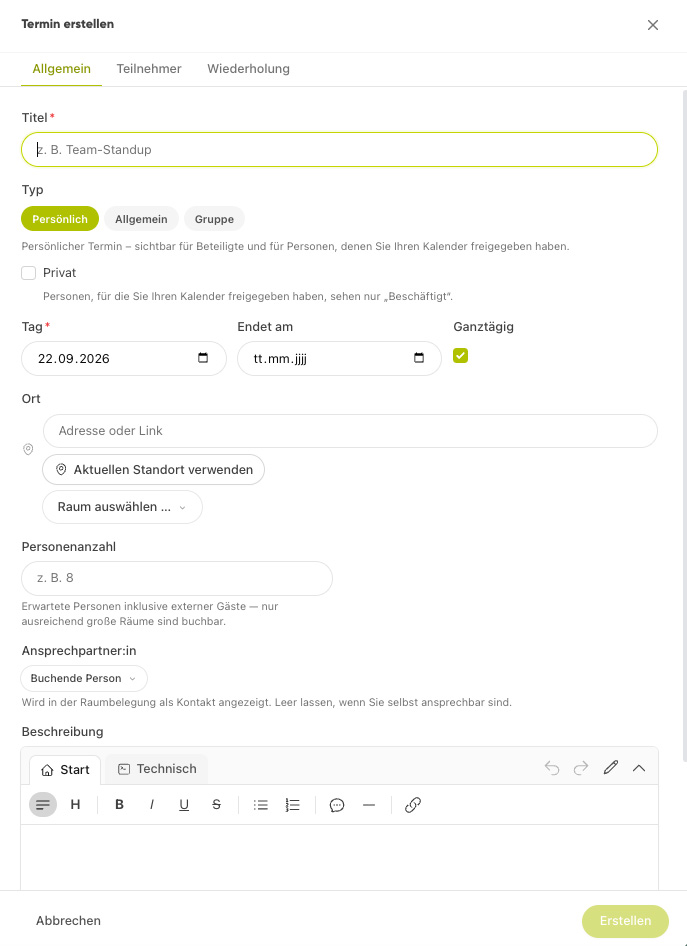Click into the description text area
The image size is (687, 946).
[339, 857]
